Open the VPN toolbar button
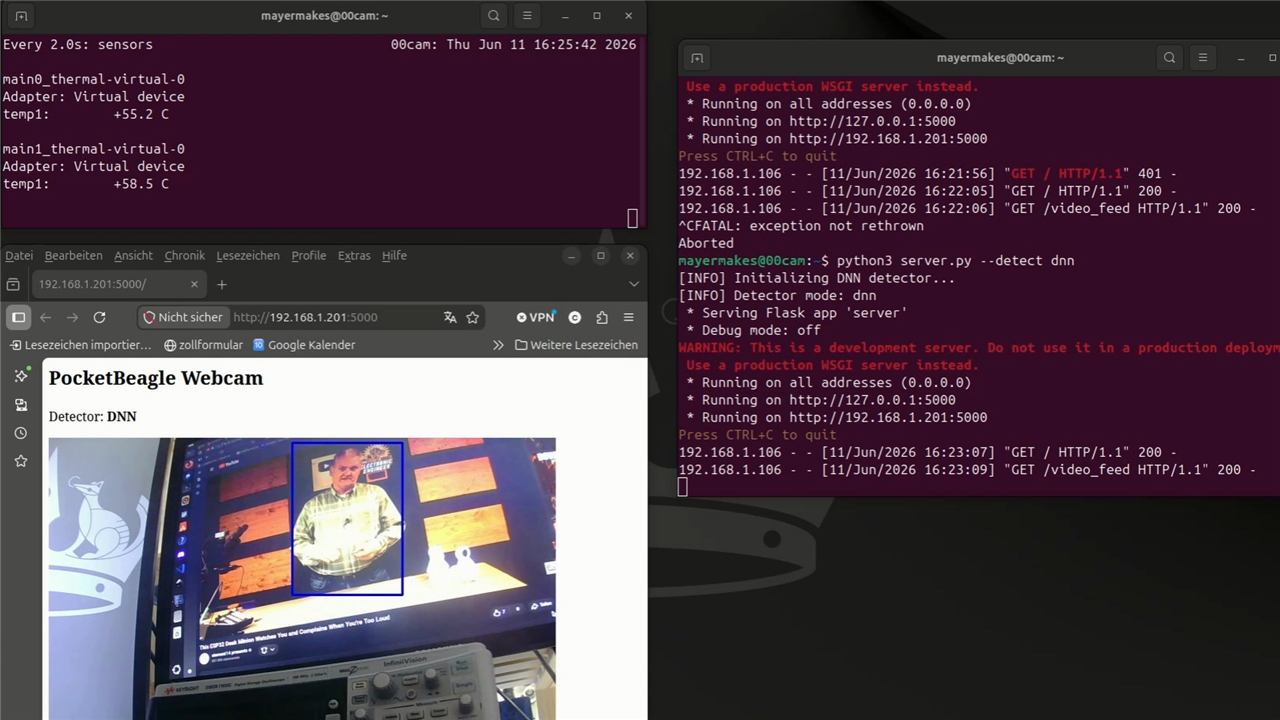Screen dimensions: 1280x720 pyautogui.click(x=536, y=317)
